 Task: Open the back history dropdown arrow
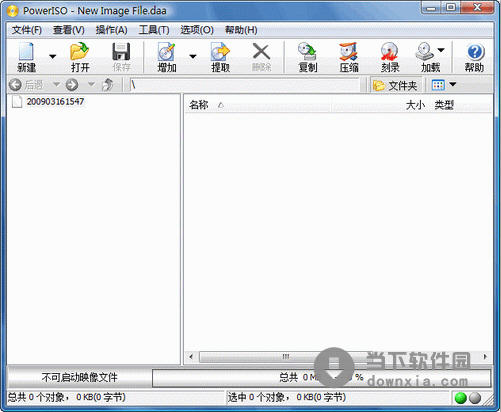pyautogui.click(x=56, y=84)
